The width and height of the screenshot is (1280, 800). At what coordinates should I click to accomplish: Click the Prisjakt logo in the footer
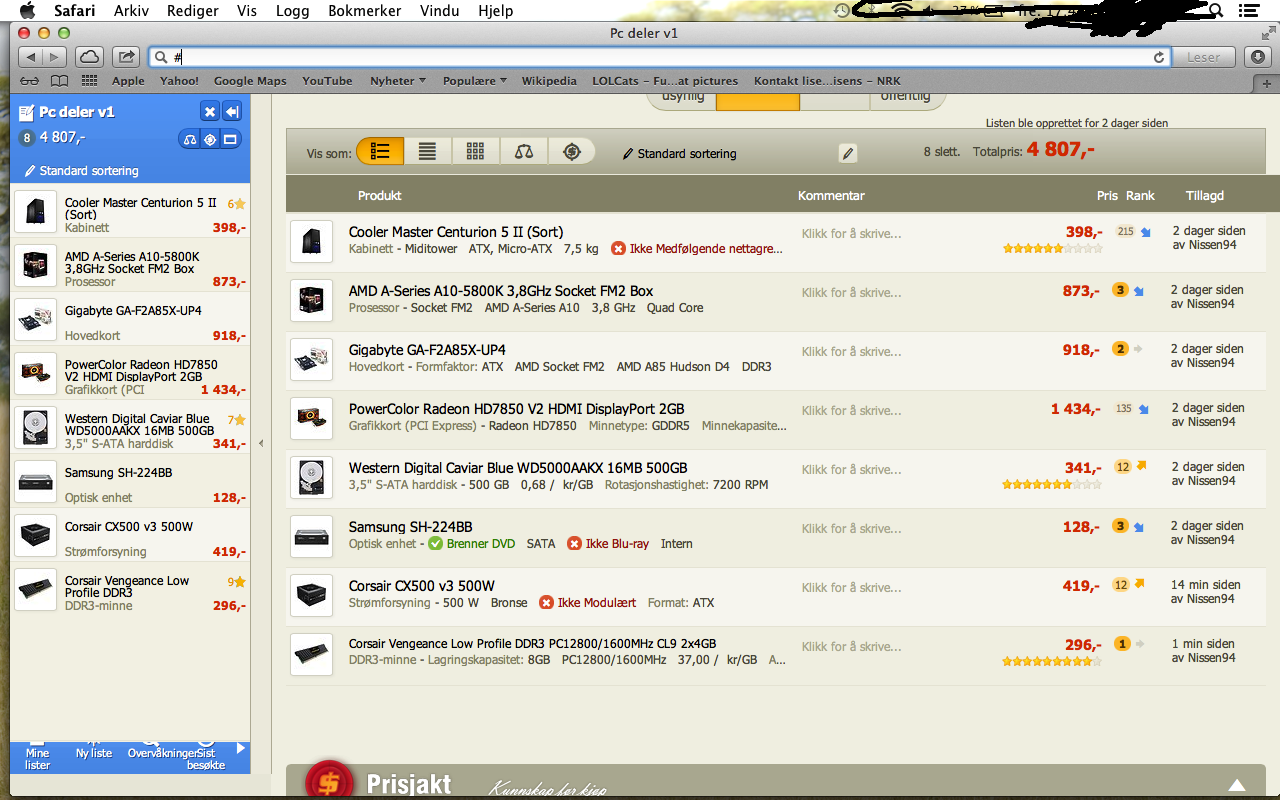tap(379, 783)
